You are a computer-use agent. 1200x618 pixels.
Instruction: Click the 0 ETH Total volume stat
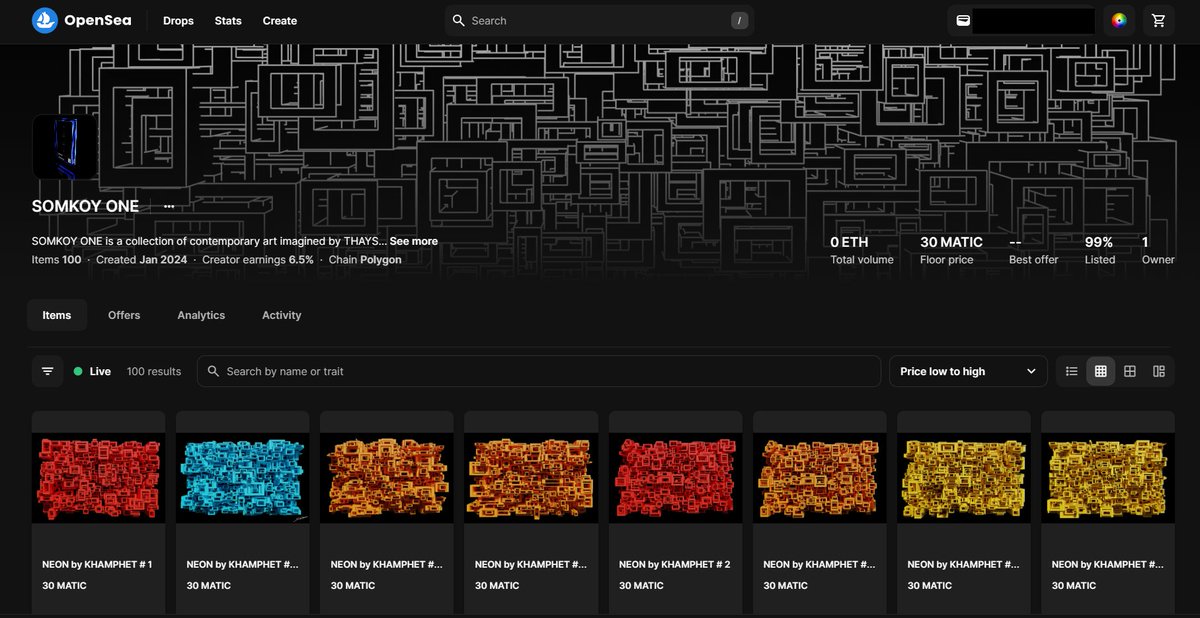(x=861, y=250)
